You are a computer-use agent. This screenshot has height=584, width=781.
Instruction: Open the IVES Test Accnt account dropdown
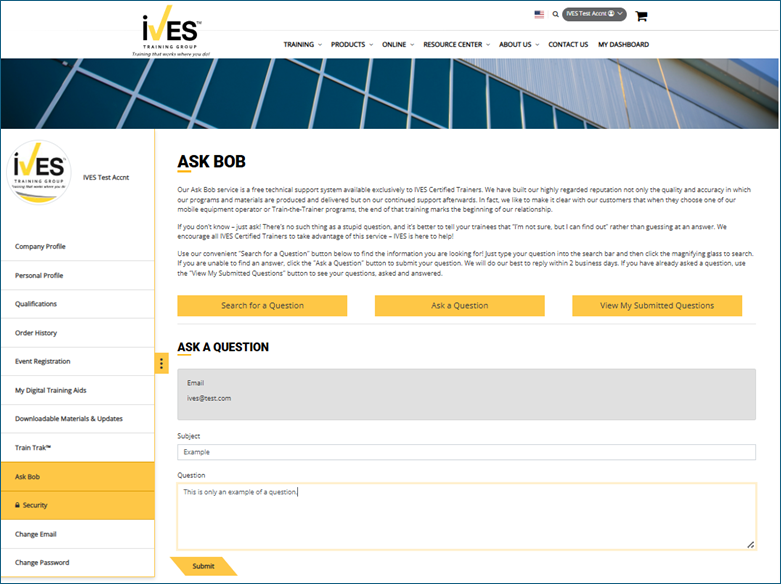[594, 15]
